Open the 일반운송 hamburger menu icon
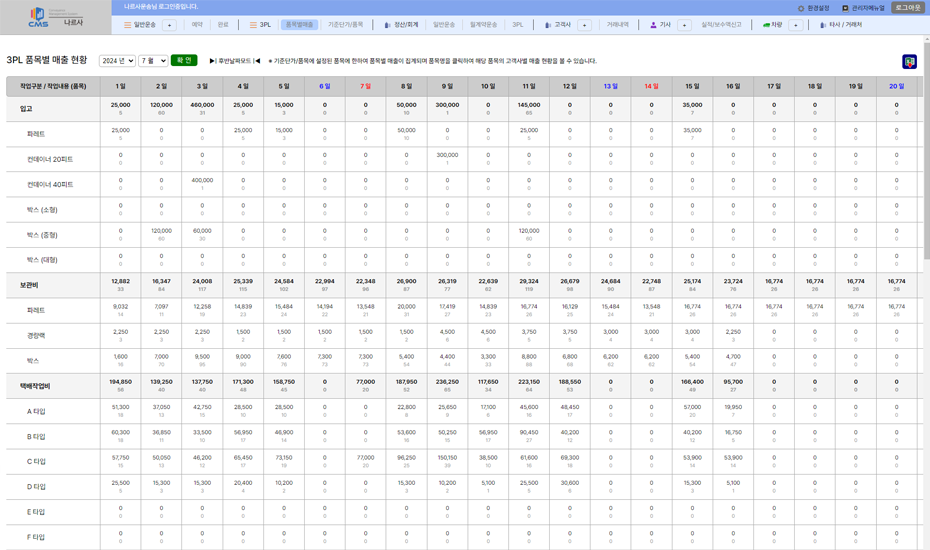The image size is (930, 550). [x=128, y=25]
